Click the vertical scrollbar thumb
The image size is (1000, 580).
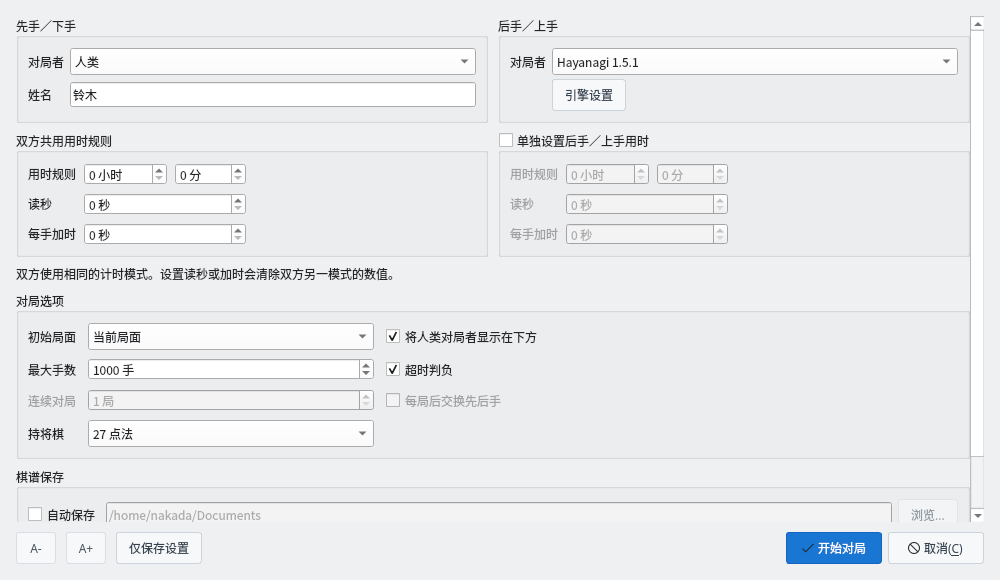[977, 244]
